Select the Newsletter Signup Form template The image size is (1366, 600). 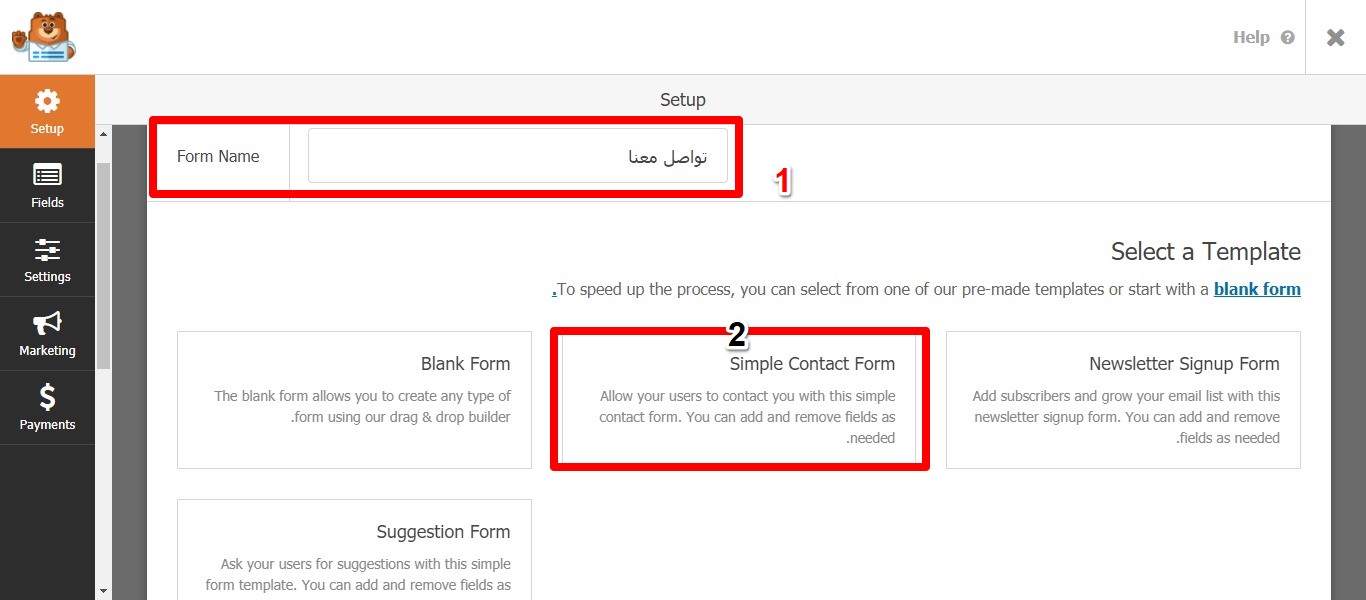(1123, 399)
